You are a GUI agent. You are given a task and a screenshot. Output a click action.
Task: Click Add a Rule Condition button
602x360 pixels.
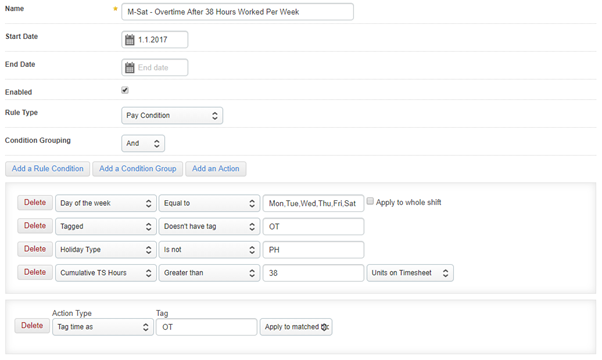[x=47, y=169]
